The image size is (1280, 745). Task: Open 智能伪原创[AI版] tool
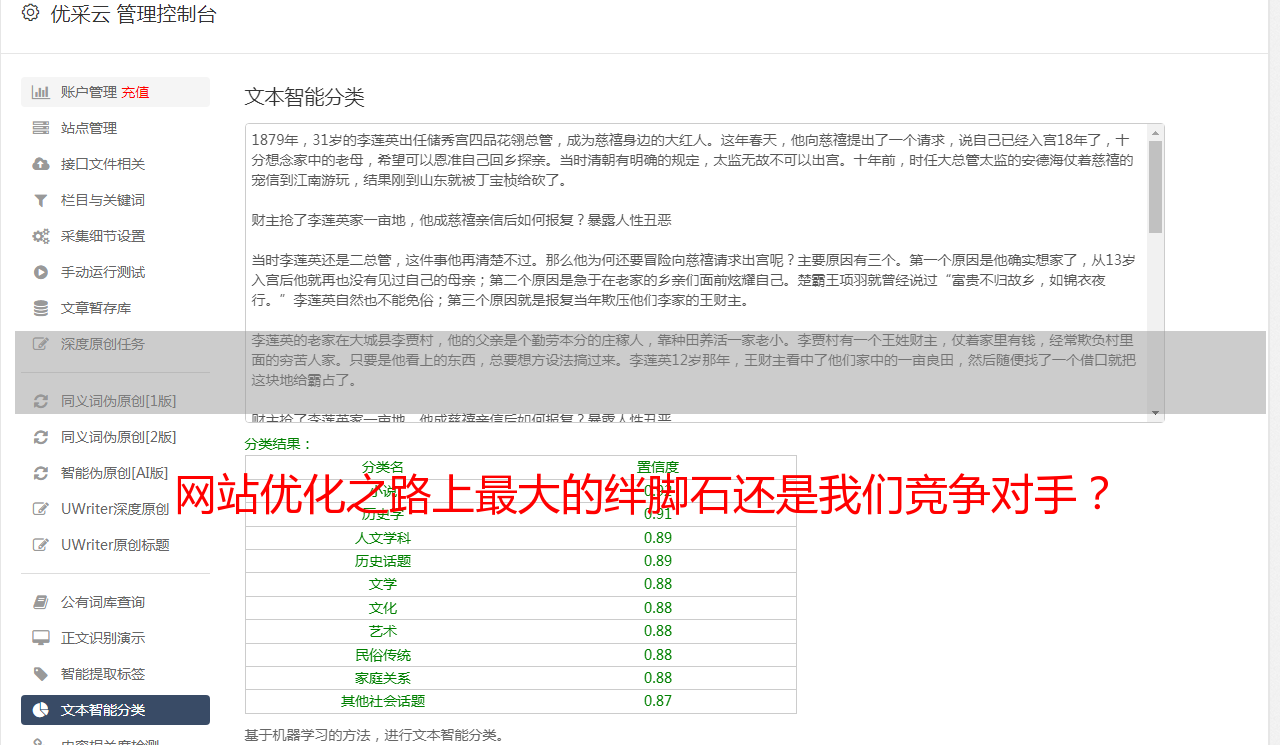pyautogui.click(x=115, y=473)
